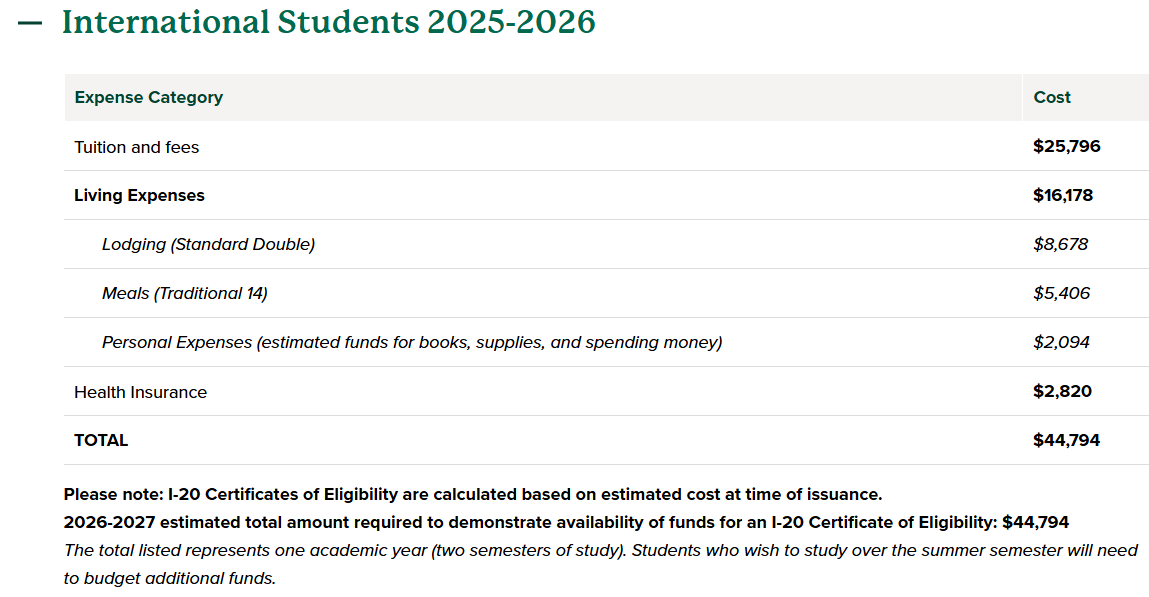Click the Cost column header

(x=1052, y=97)
